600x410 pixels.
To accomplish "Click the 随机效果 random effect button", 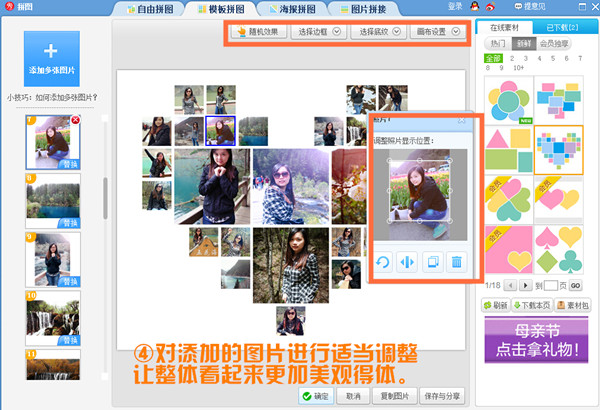I will [258, 32].
